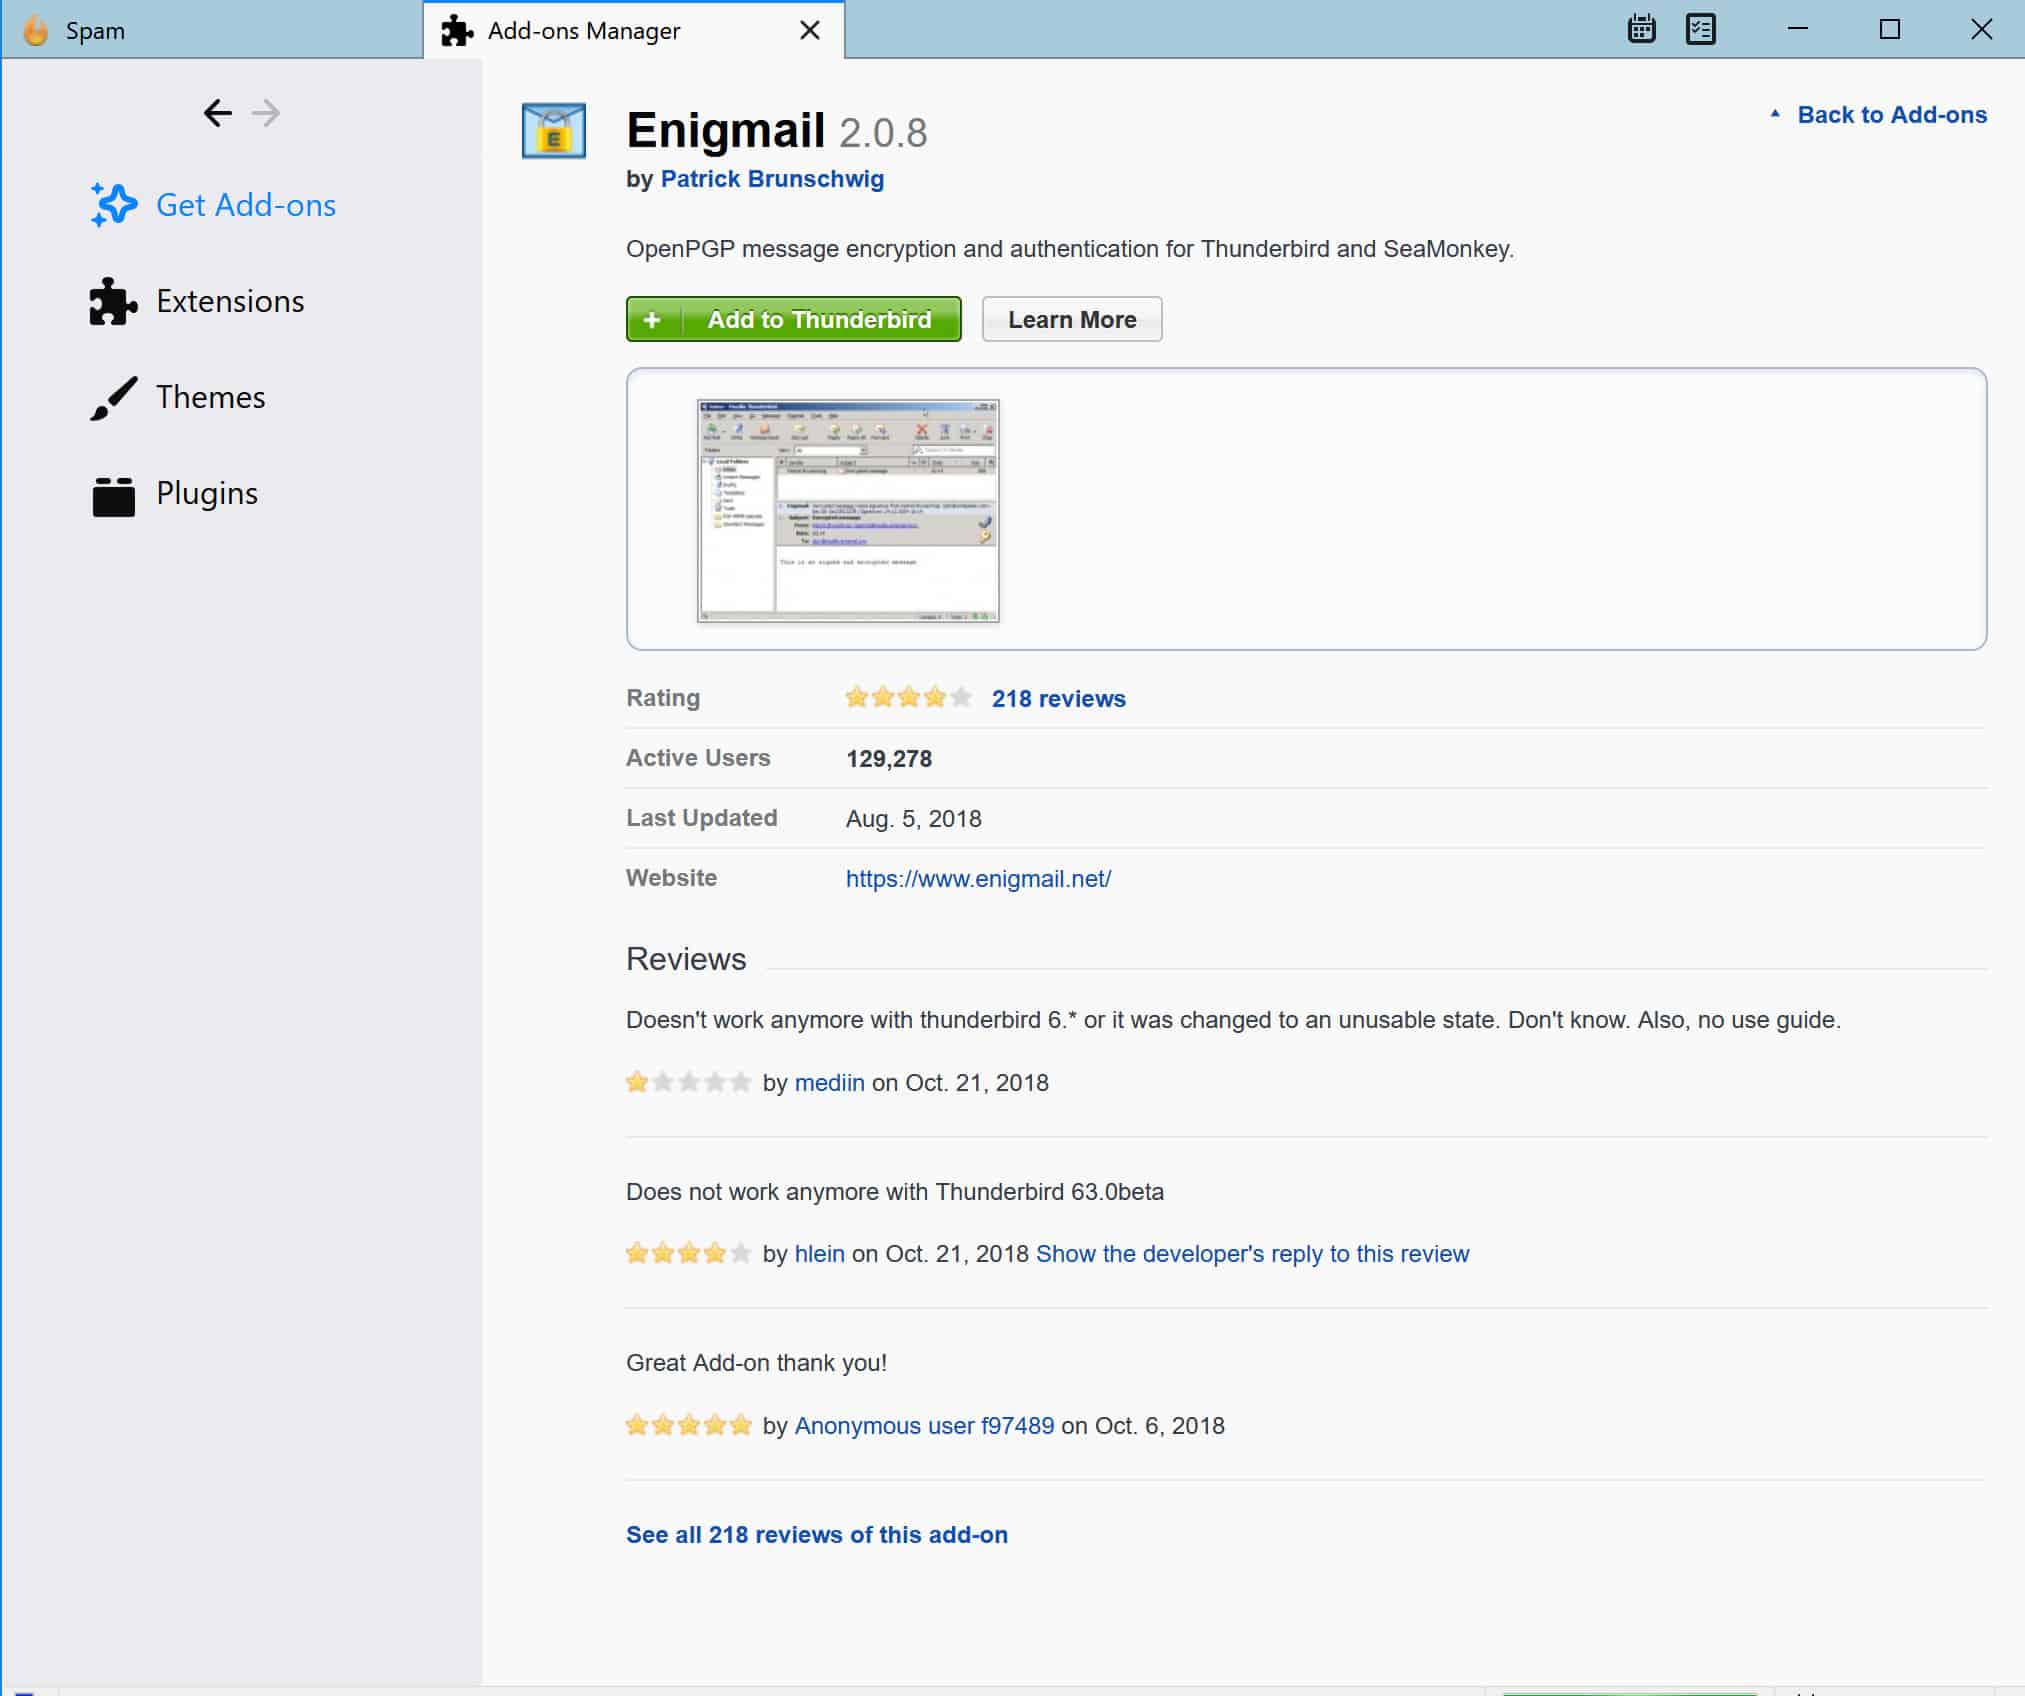
Task: Close the Add-ons Manager tab
Action: pos(810,30)
